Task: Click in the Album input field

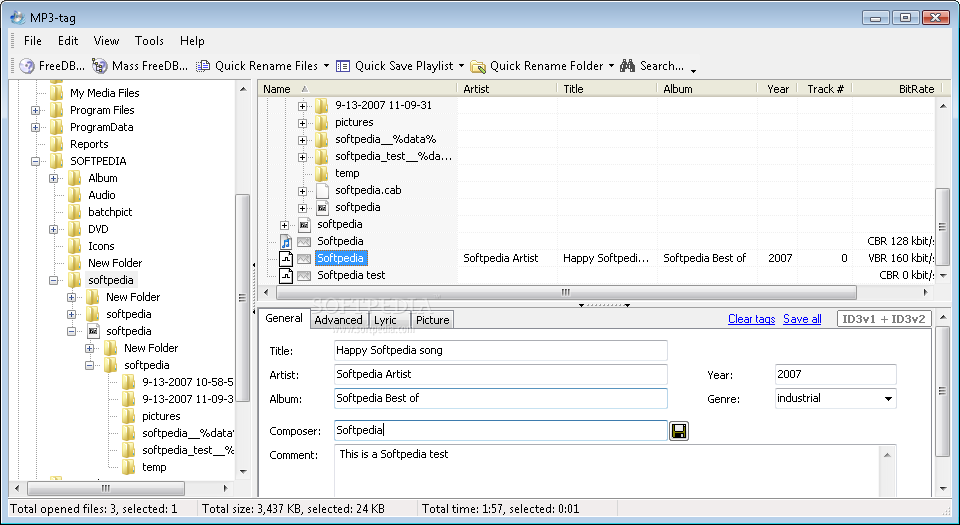Action: [x=500, y=398]
